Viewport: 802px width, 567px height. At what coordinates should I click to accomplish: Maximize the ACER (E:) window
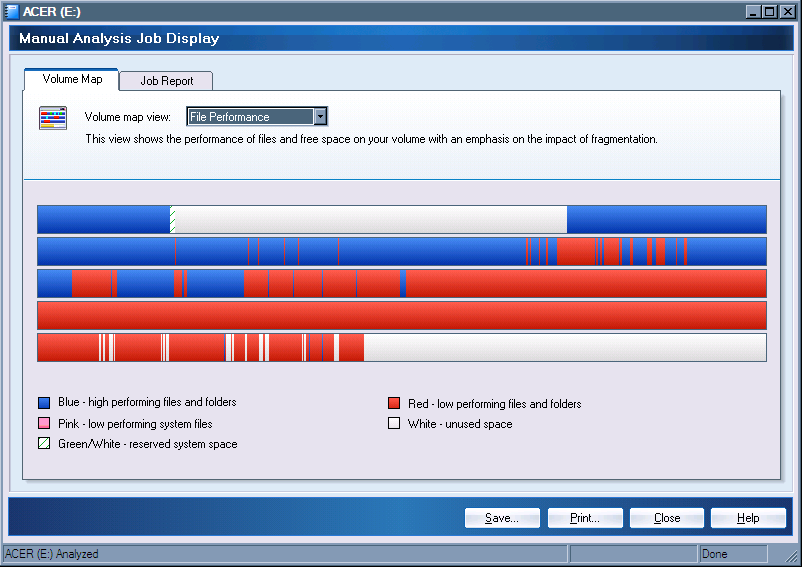pos(769,11)
